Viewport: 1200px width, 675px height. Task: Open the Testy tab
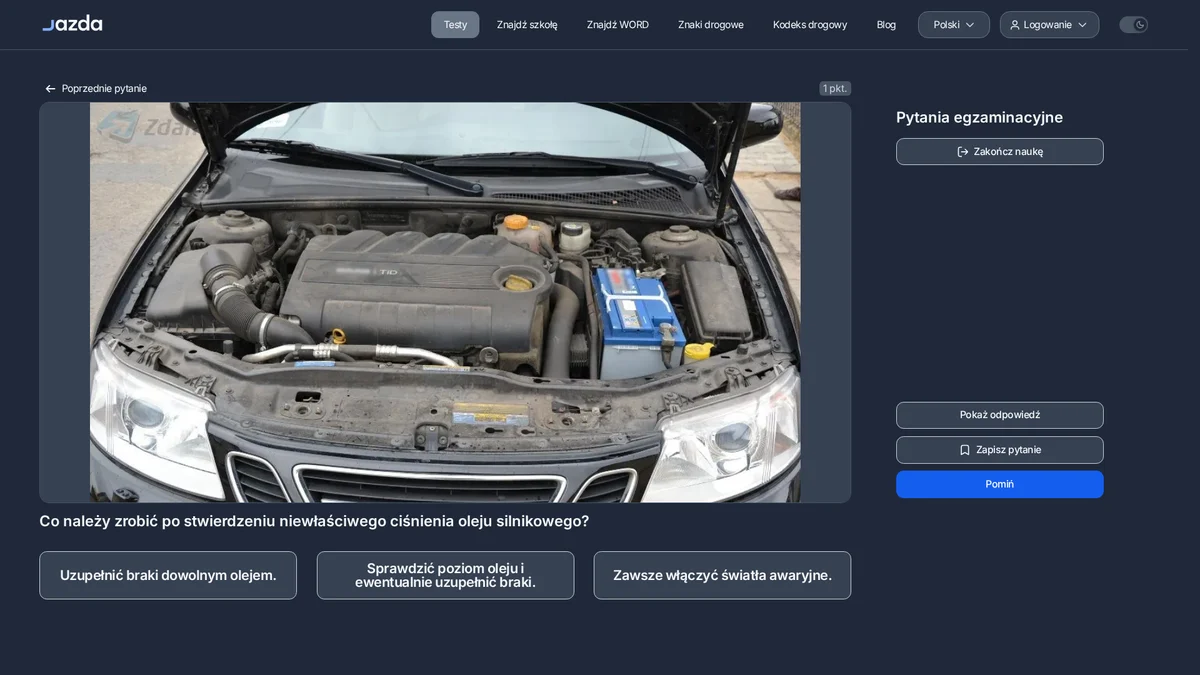(x=455, y=25)
